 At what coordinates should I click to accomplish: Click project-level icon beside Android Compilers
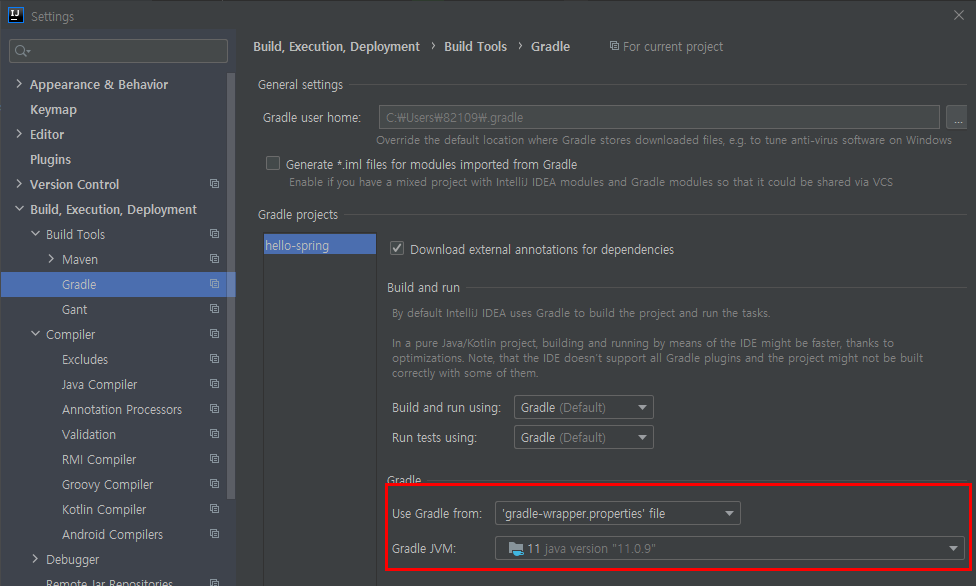(214, 534)
